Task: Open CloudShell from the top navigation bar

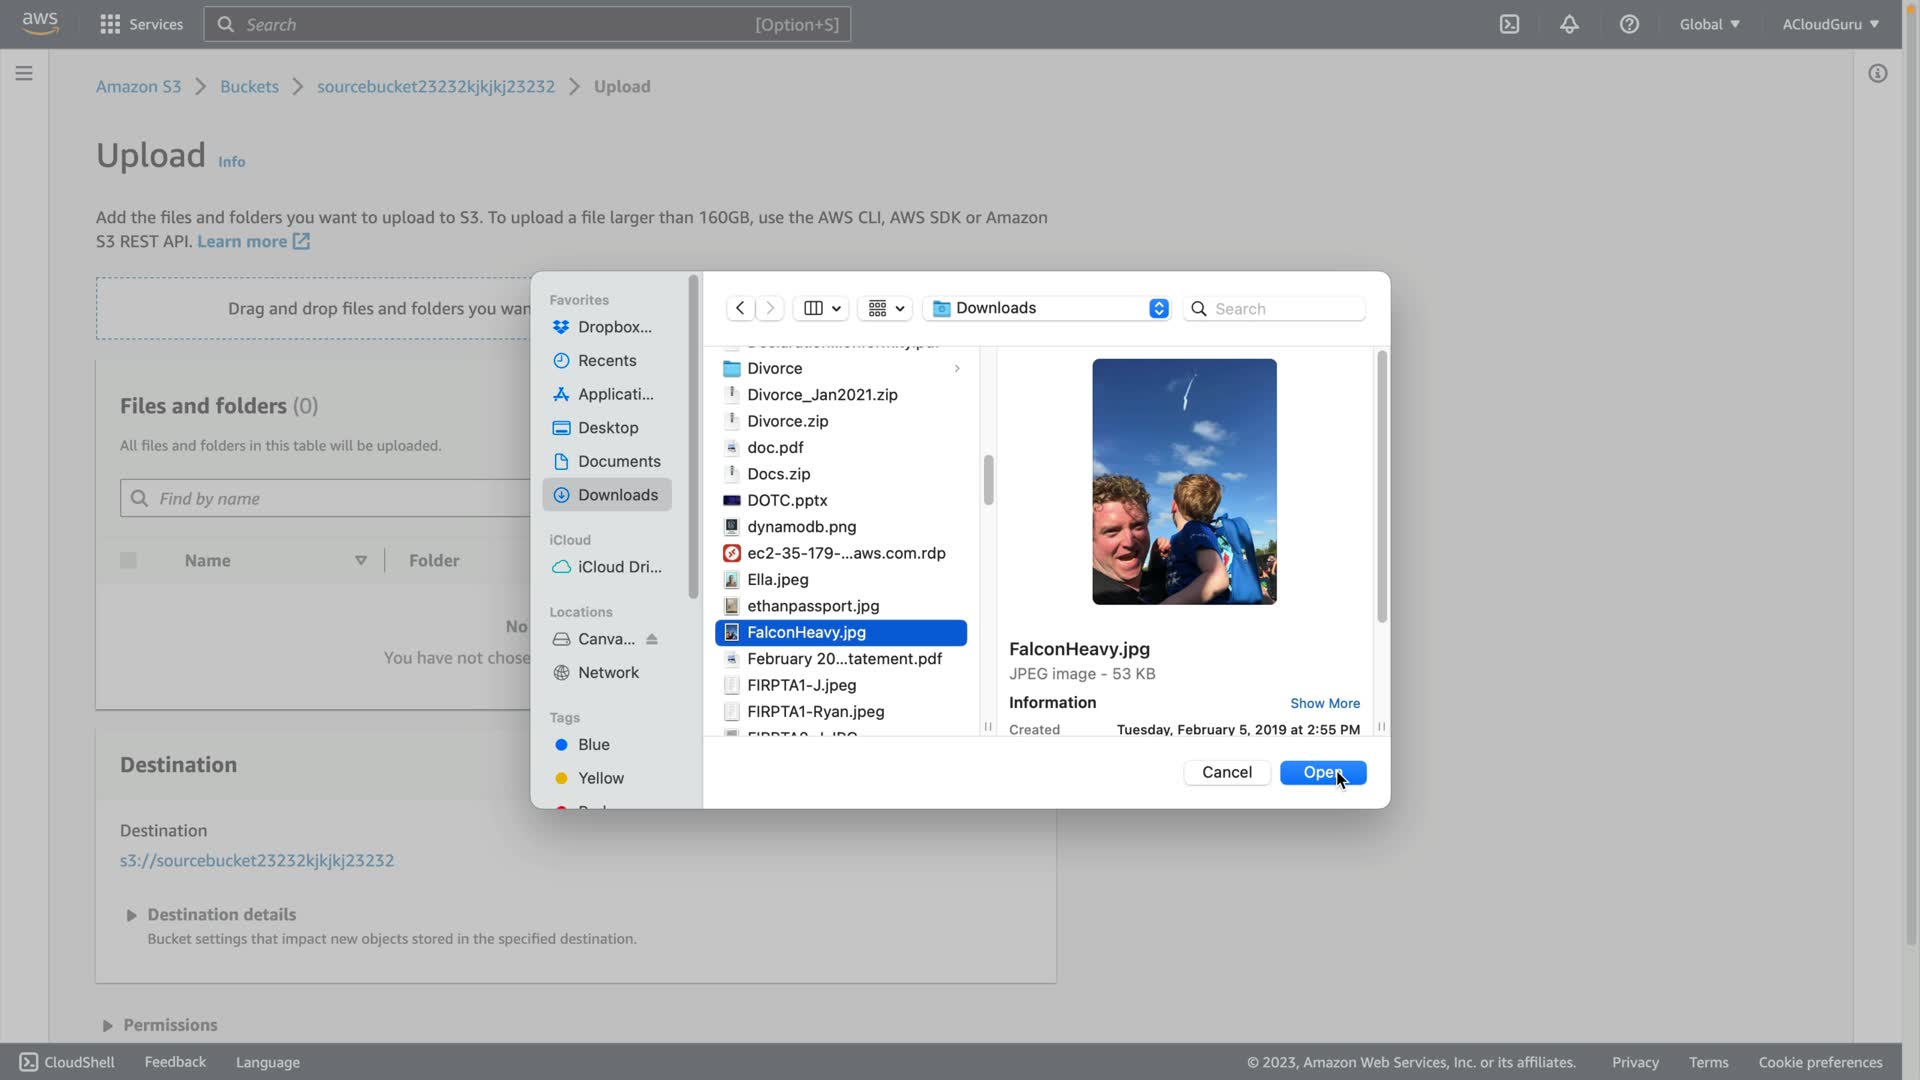Action: tap(1509, 24)
